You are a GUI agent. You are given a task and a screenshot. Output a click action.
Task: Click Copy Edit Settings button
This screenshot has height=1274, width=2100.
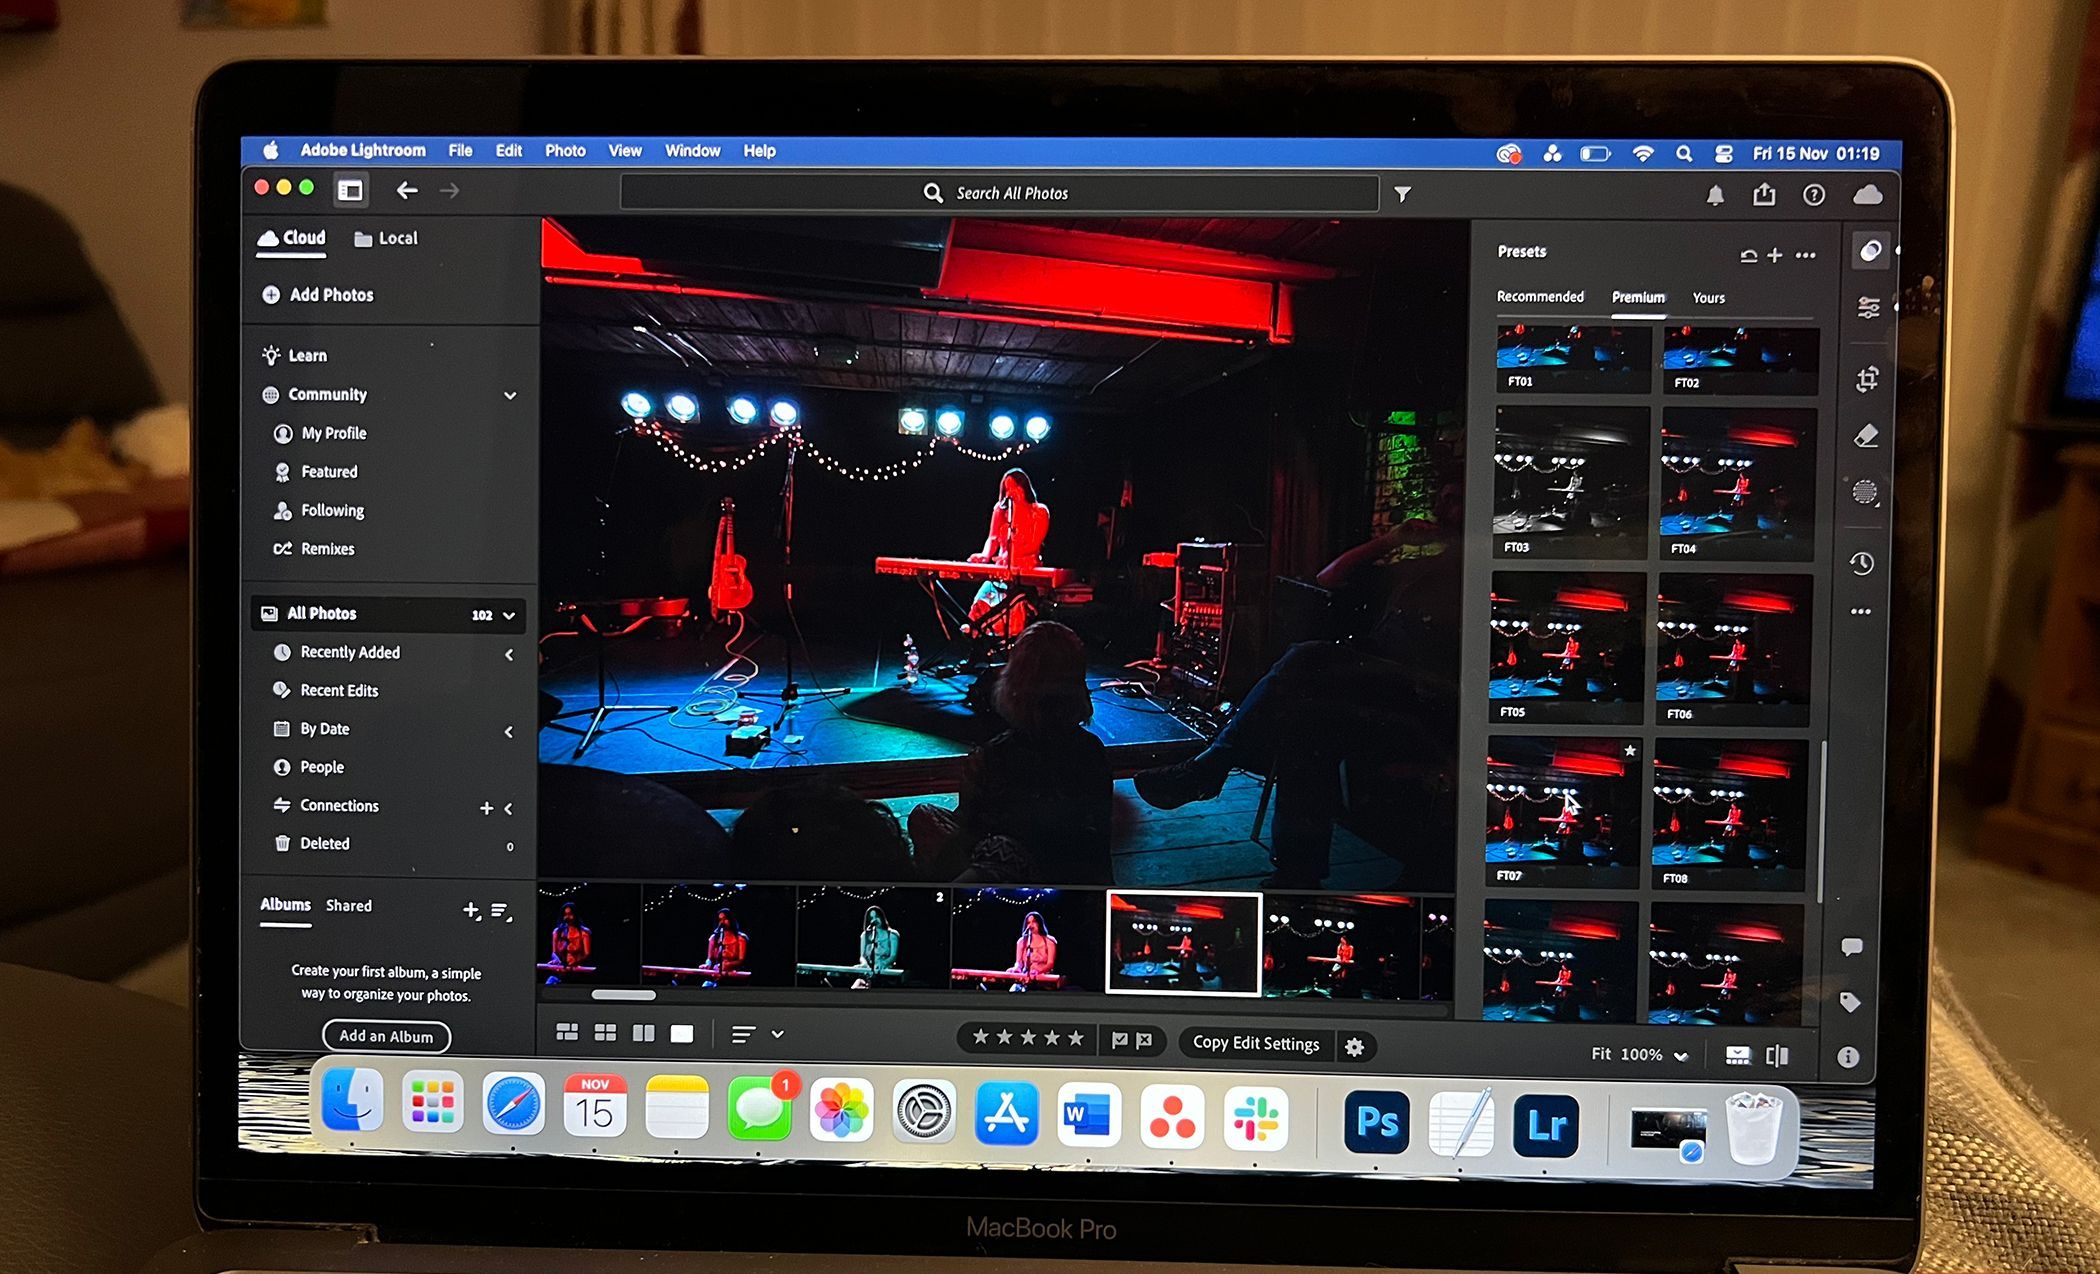point(1256,1043)
